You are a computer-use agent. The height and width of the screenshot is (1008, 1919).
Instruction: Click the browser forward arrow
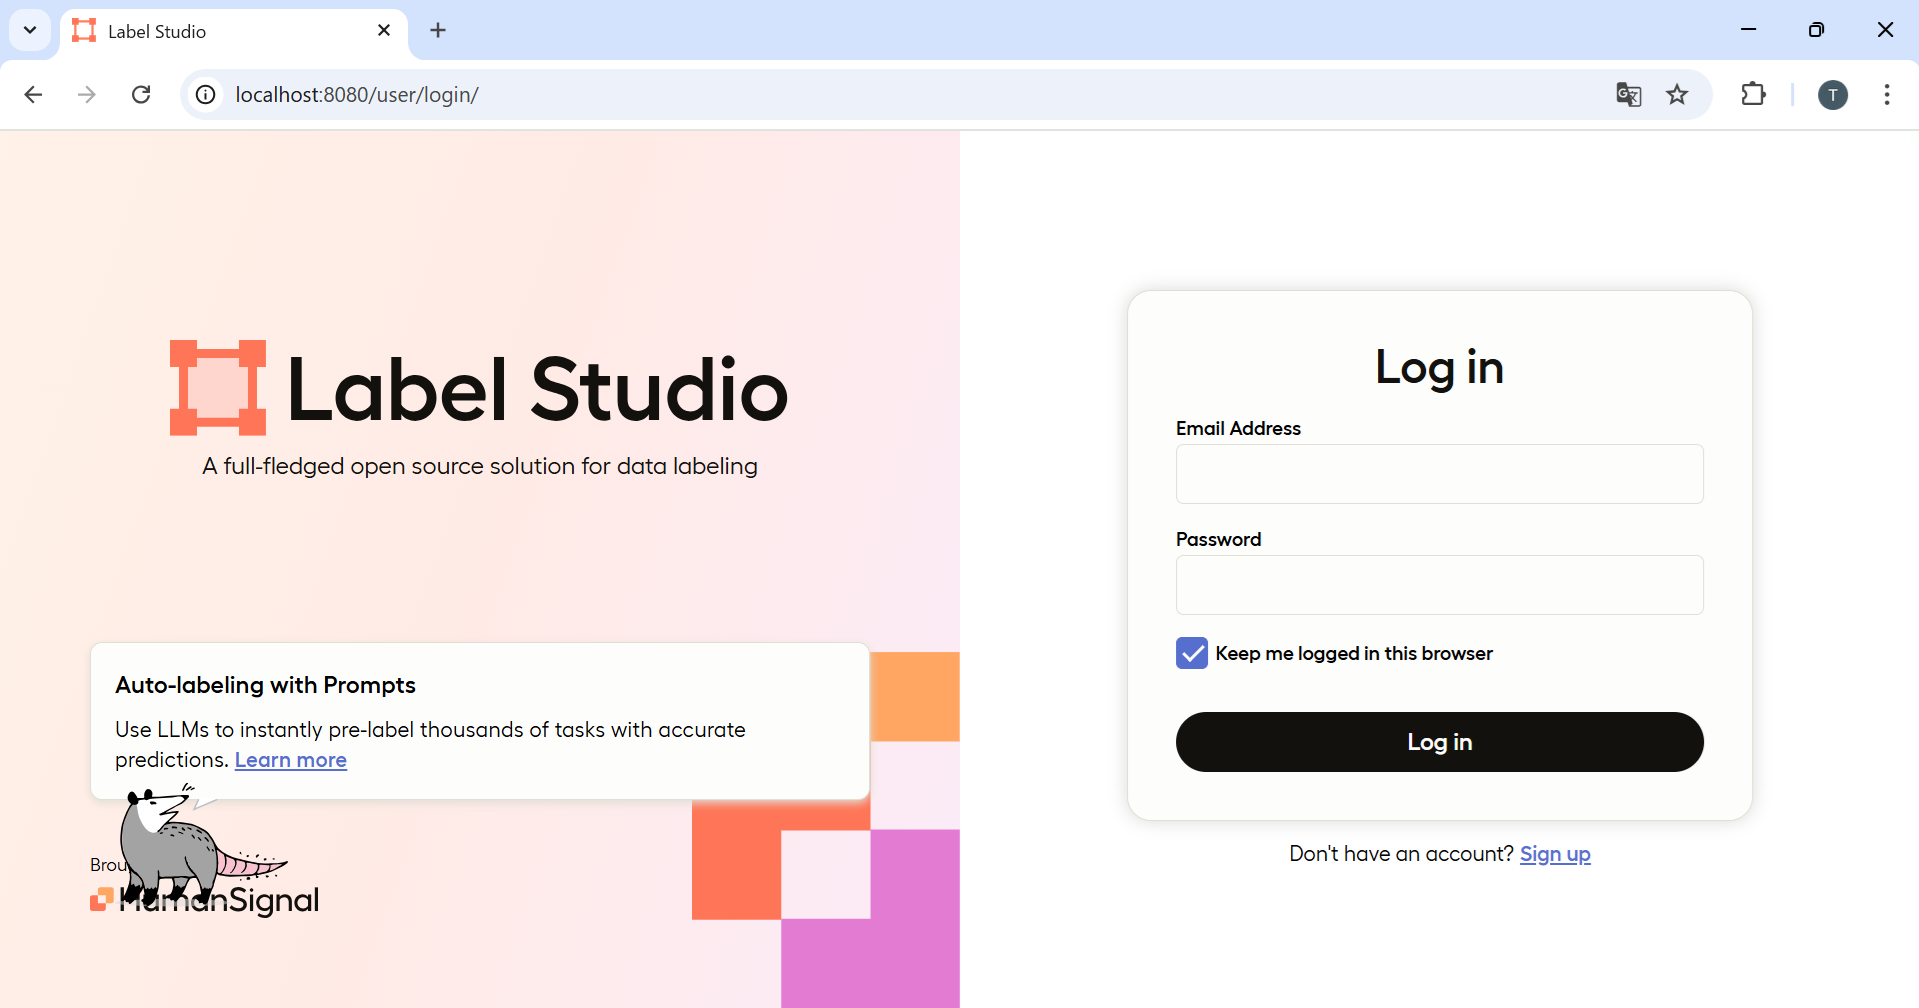87,94
